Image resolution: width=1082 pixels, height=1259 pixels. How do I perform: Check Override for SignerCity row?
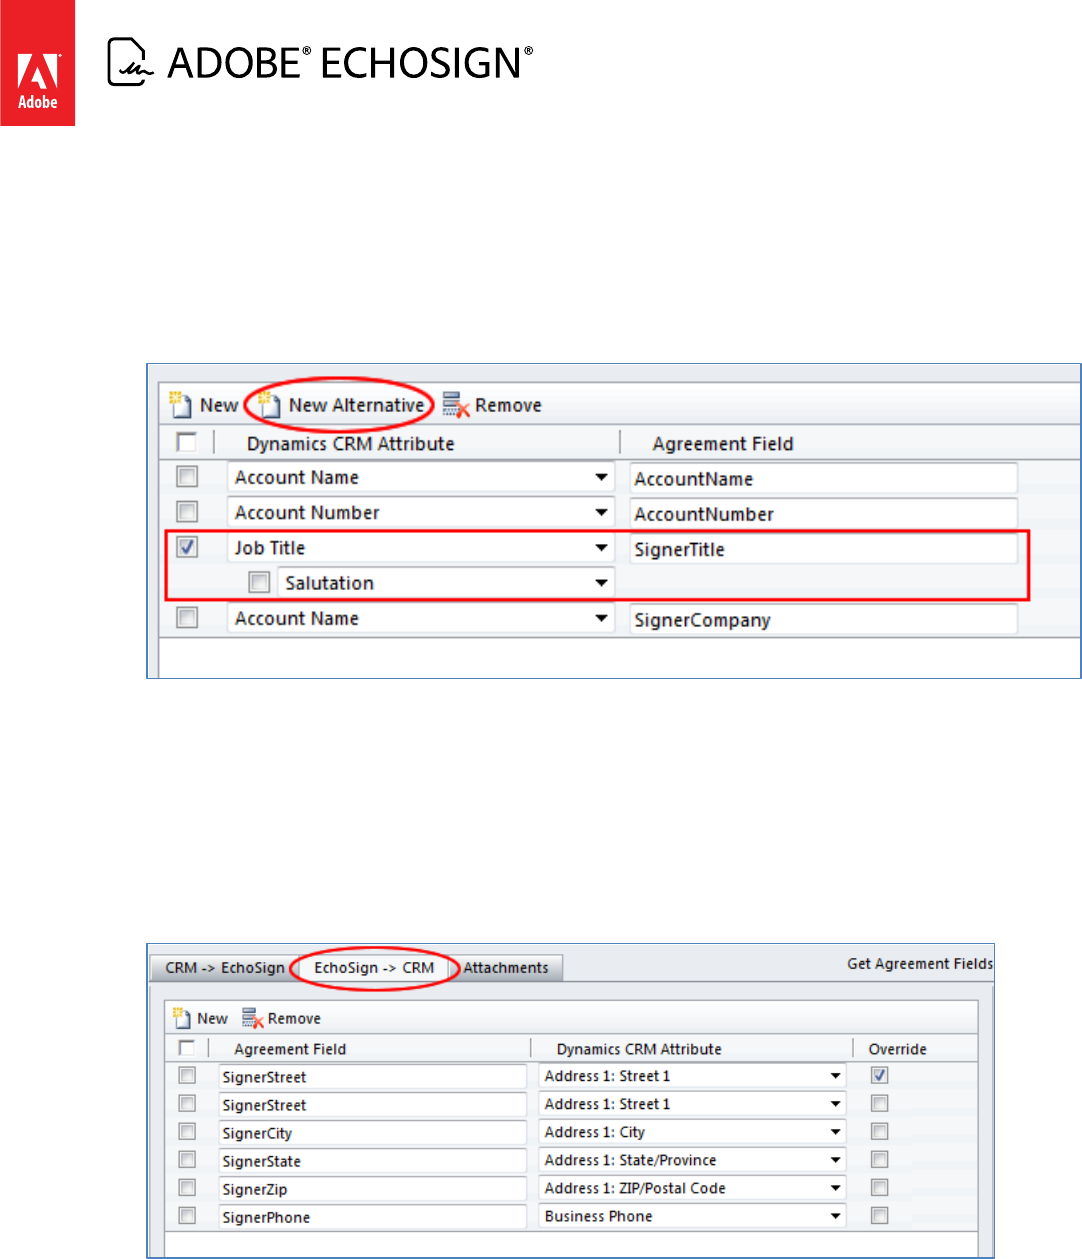(879, 1132)
